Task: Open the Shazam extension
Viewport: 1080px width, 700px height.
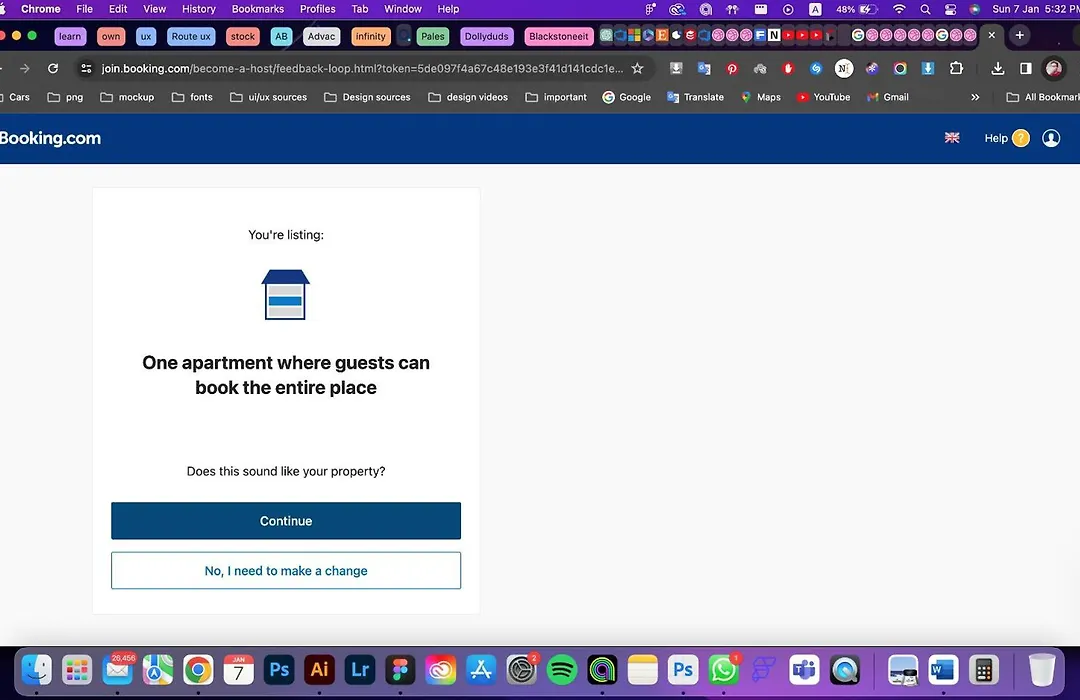Action: pos(816,68)
